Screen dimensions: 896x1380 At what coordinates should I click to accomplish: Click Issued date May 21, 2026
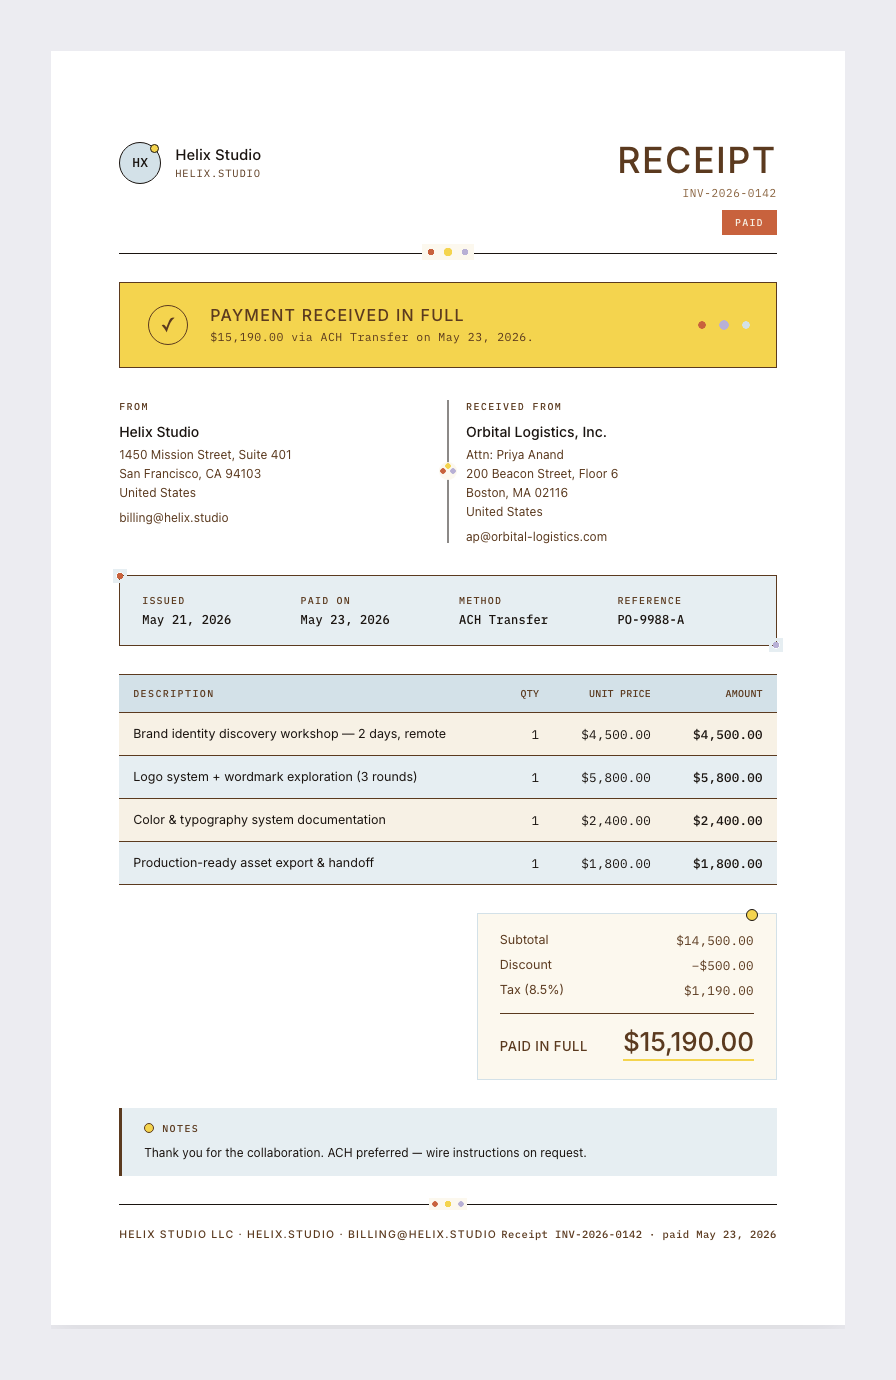tap(187, 620)
